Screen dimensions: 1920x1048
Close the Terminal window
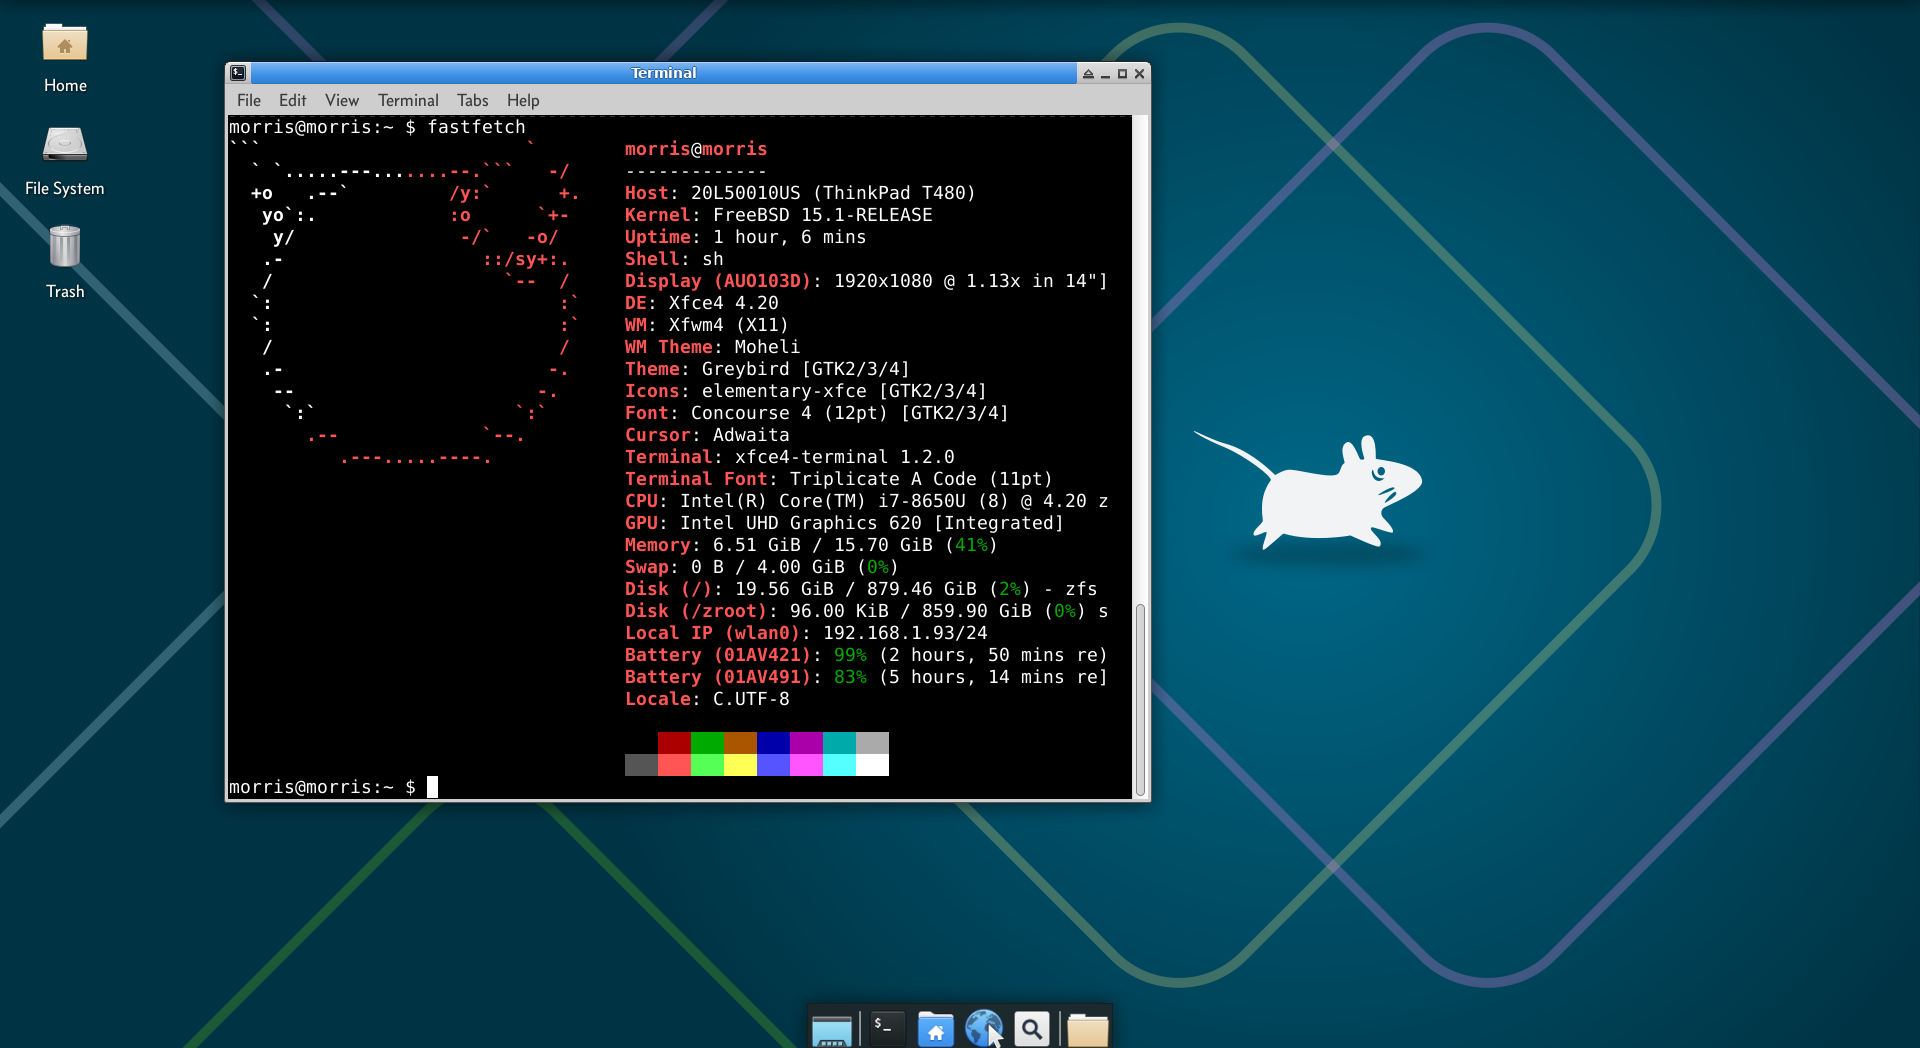click(1139, 74)
